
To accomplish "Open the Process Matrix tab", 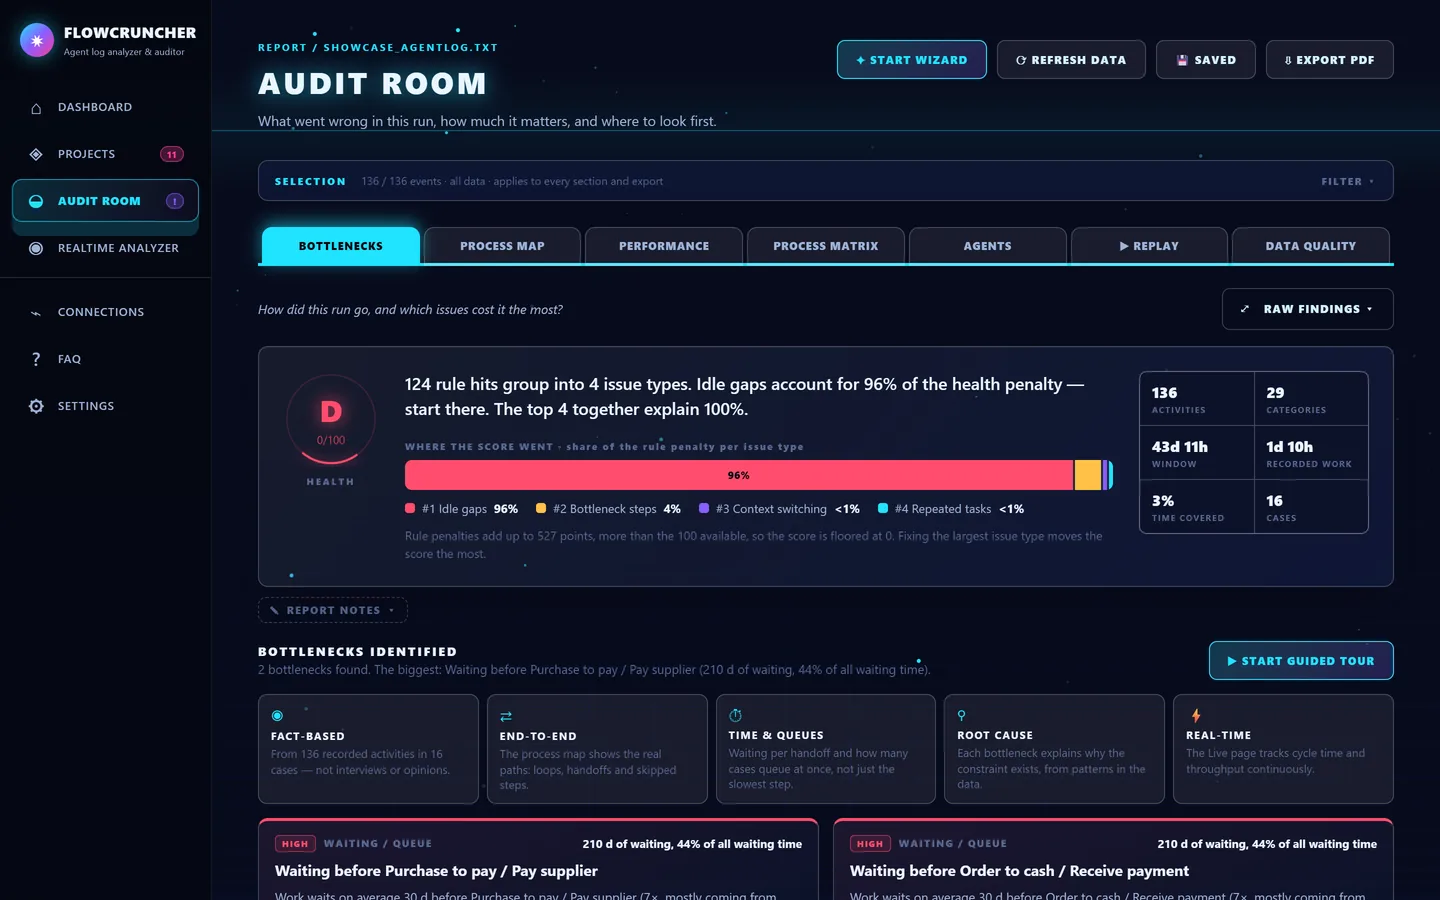I will (826, 246).
